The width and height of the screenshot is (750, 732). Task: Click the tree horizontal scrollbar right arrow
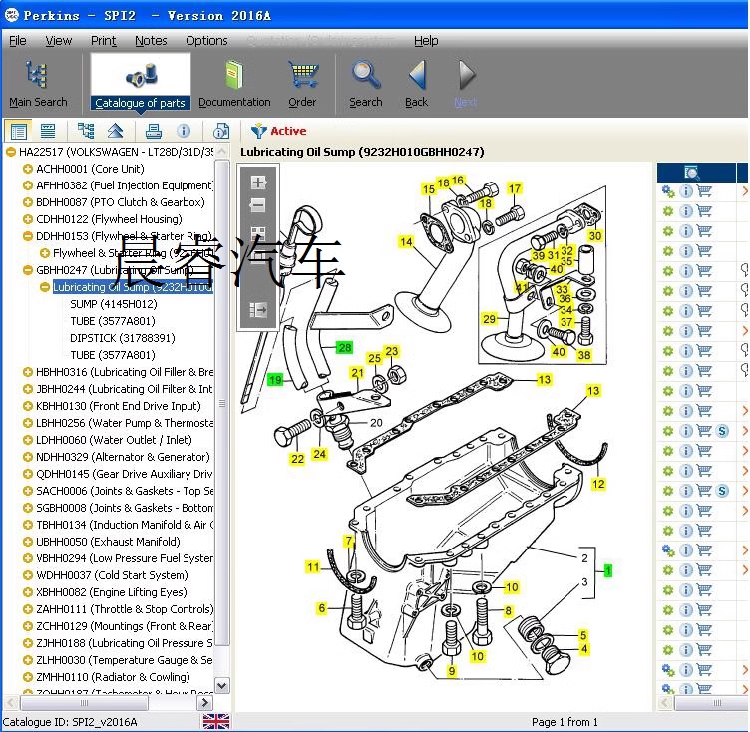click(205, 702)
